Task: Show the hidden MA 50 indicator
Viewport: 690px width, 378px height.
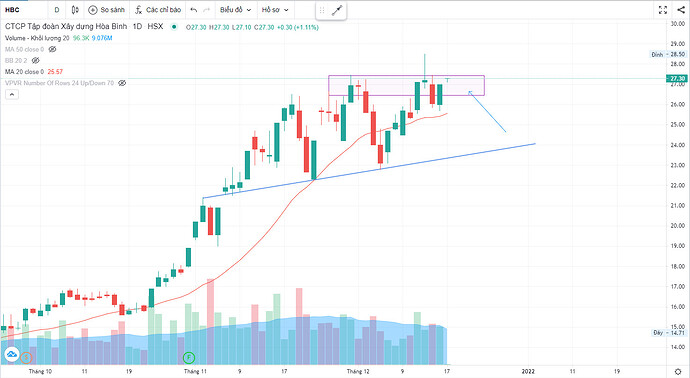Action: [52, 49]
